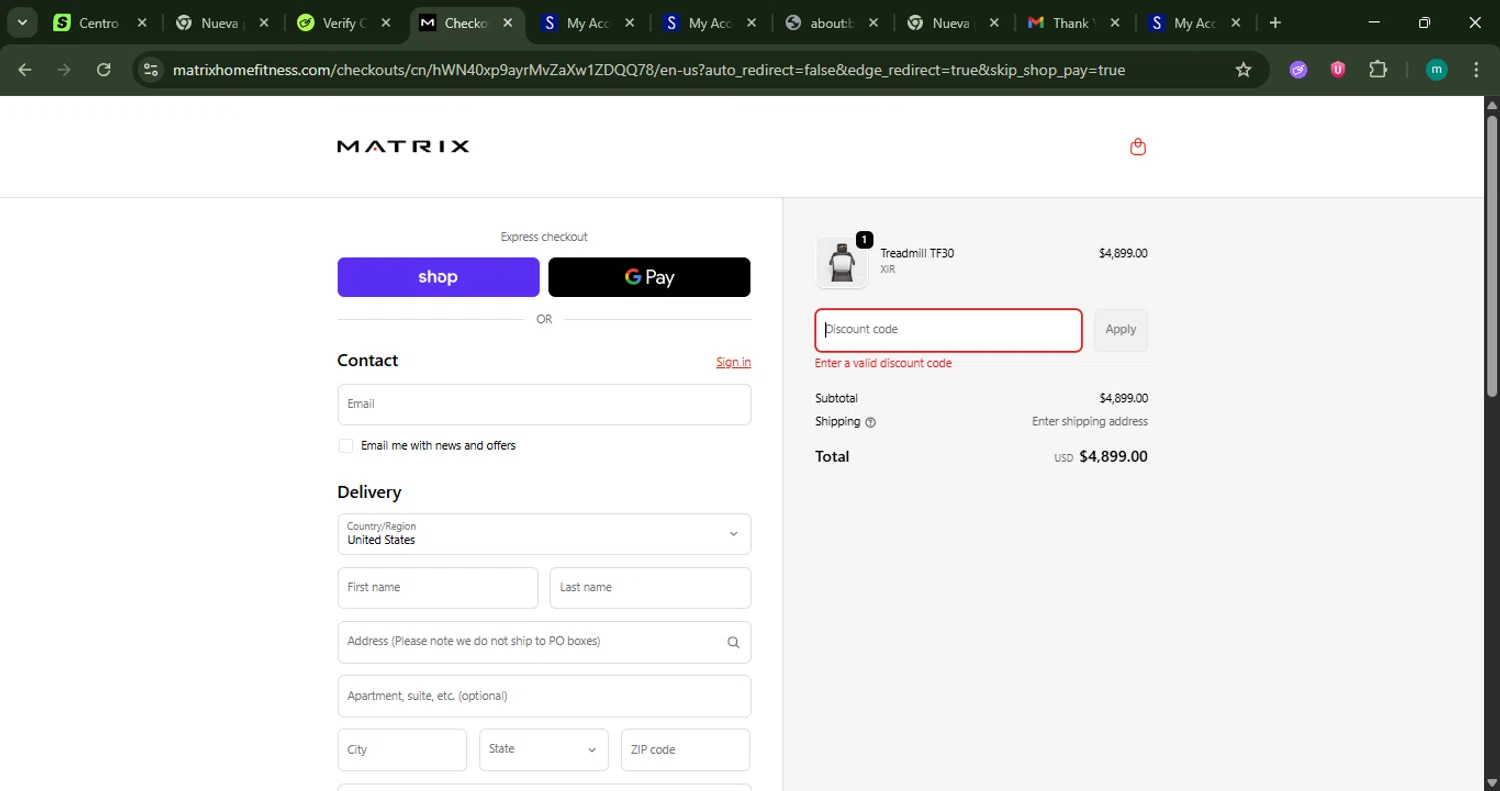
Task: Open the red shield U extension
Action: point(1338,70)
